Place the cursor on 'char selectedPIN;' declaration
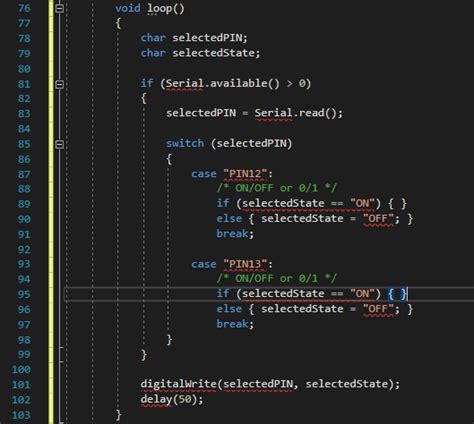Screen dimensions: 474x424 coord(194,38)
